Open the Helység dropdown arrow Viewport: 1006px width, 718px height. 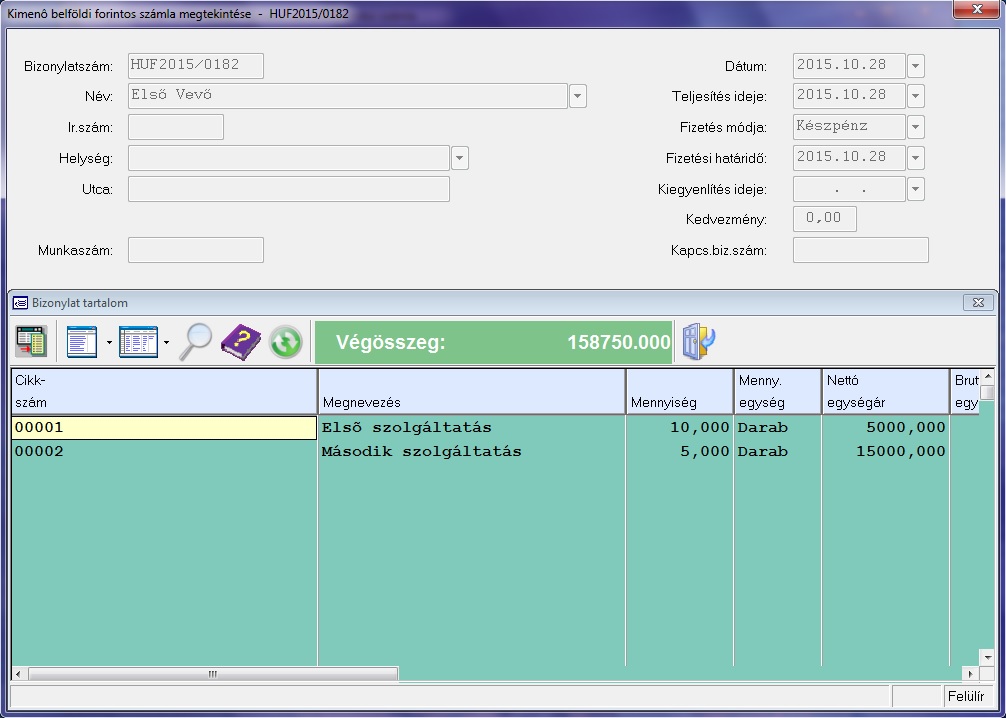[460, 158]
